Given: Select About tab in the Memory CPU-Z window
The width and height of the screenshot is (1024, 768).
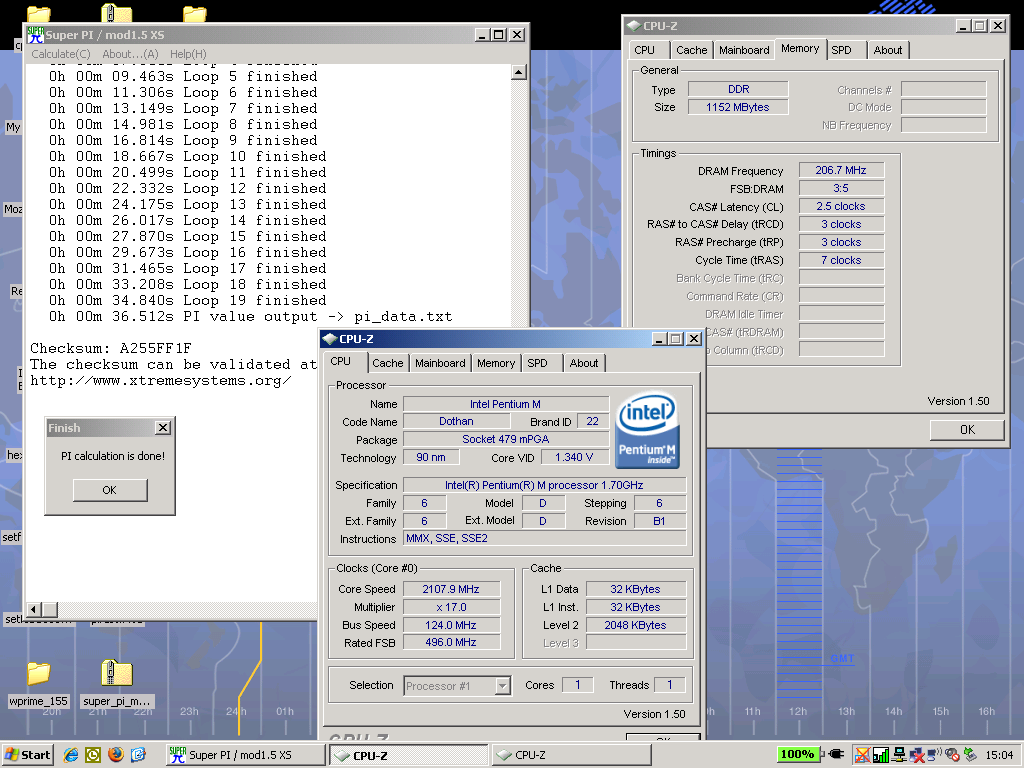Looking at the screenshot, I should 888,50.
